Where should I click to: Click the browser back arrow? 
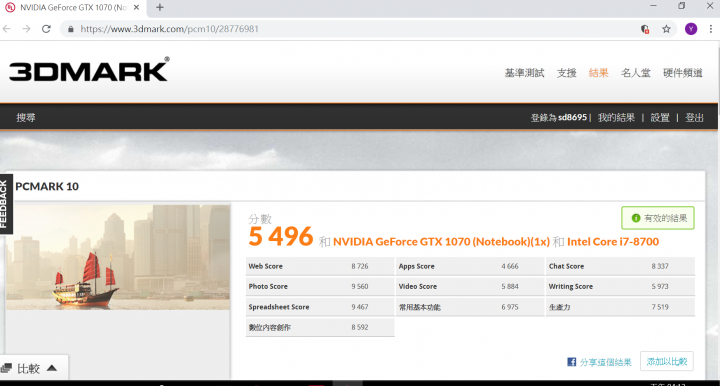point(7,29)
